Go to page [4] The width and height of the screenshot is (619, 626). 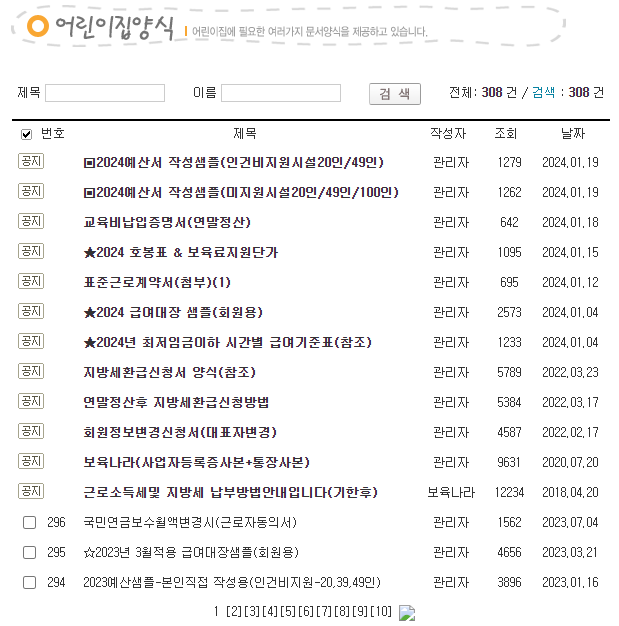(x=270, y=611)
